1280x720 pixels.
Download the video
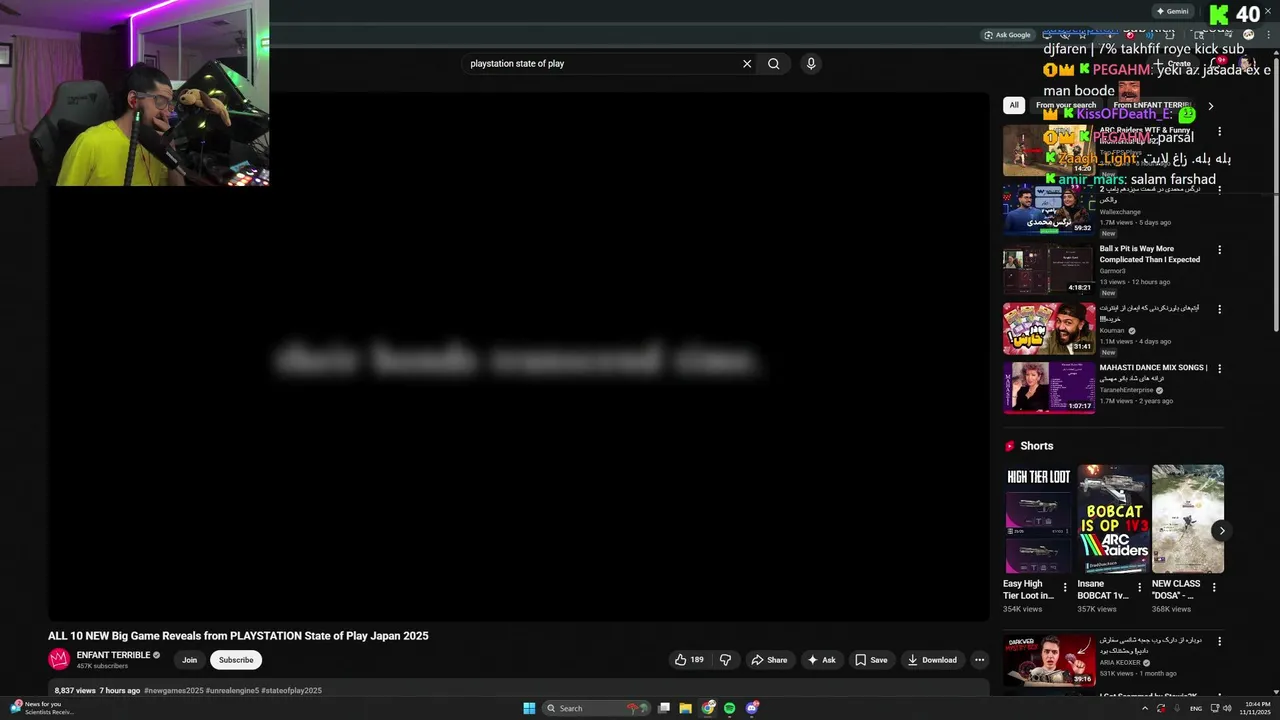point(932,660)
